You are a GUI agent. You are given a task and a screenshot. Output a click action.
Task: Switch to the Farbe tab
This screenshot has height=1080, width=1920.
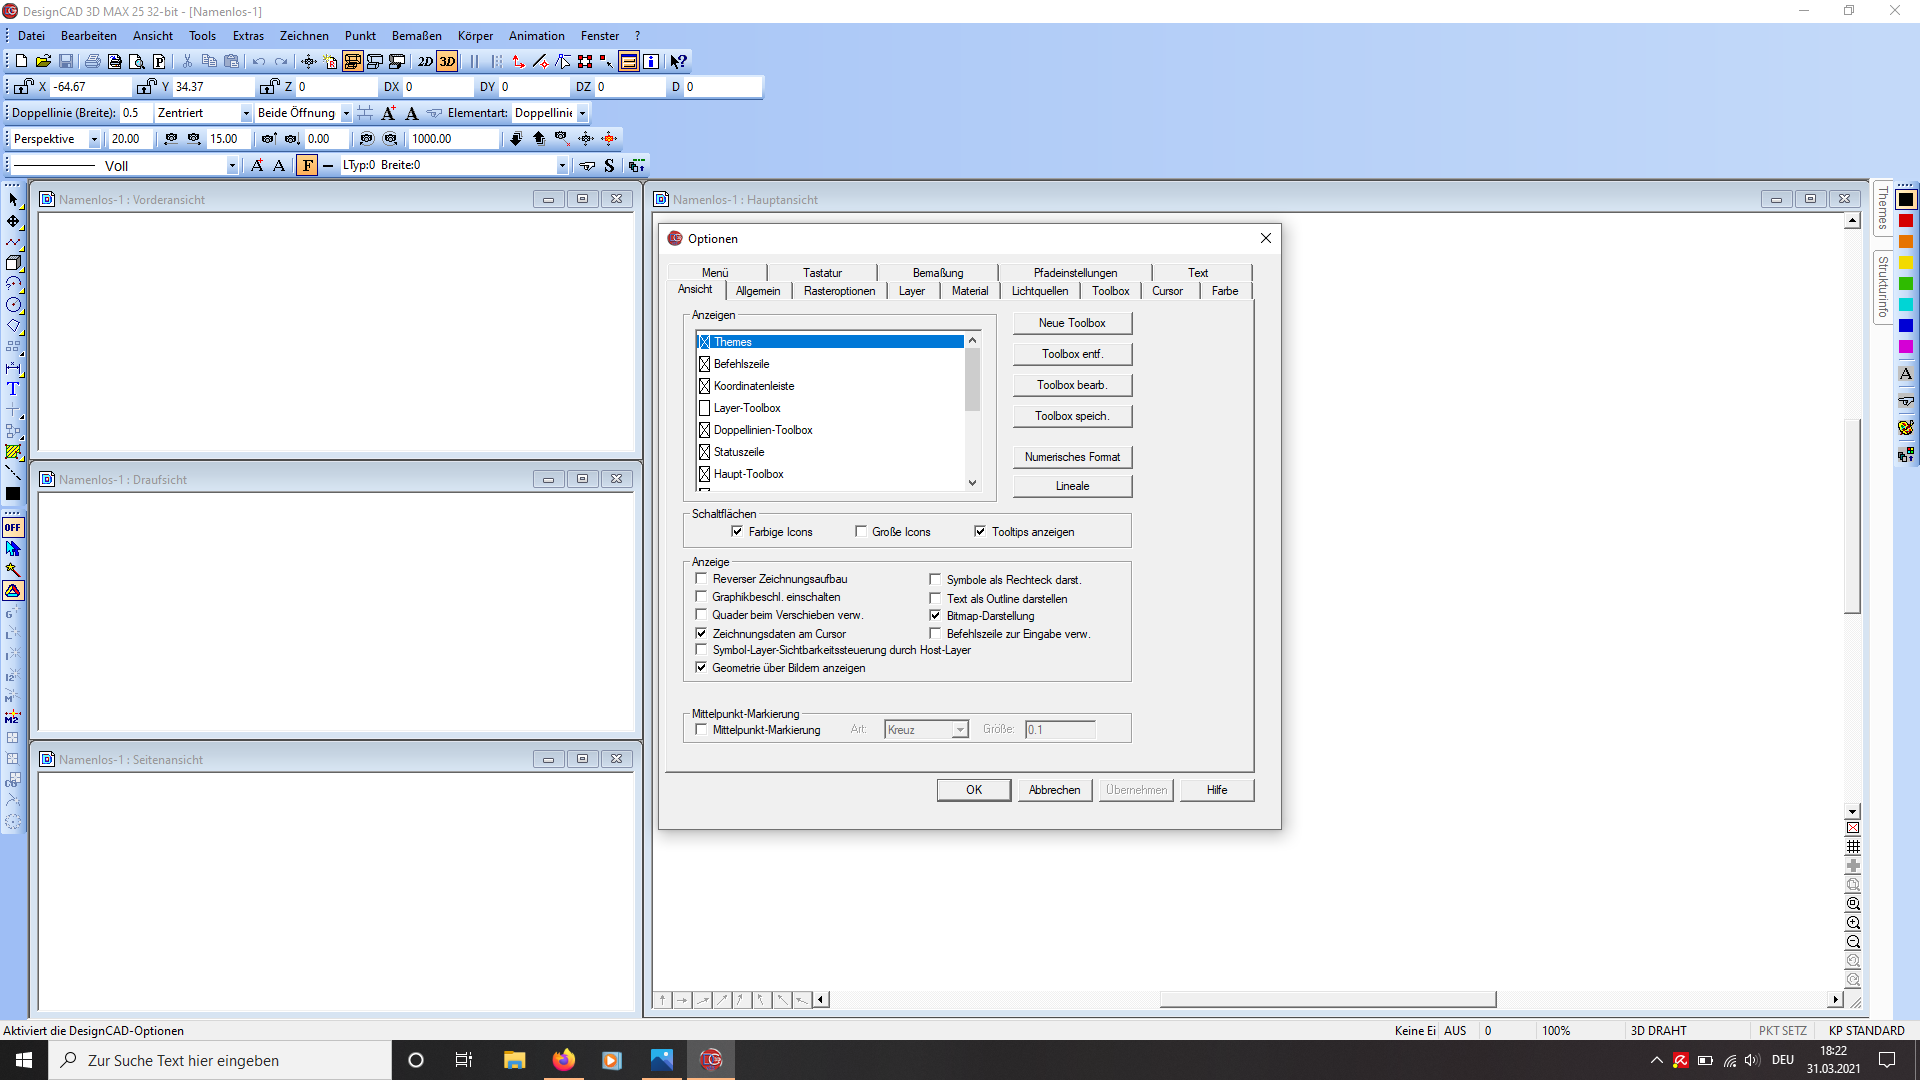(x=1225, y=291)
